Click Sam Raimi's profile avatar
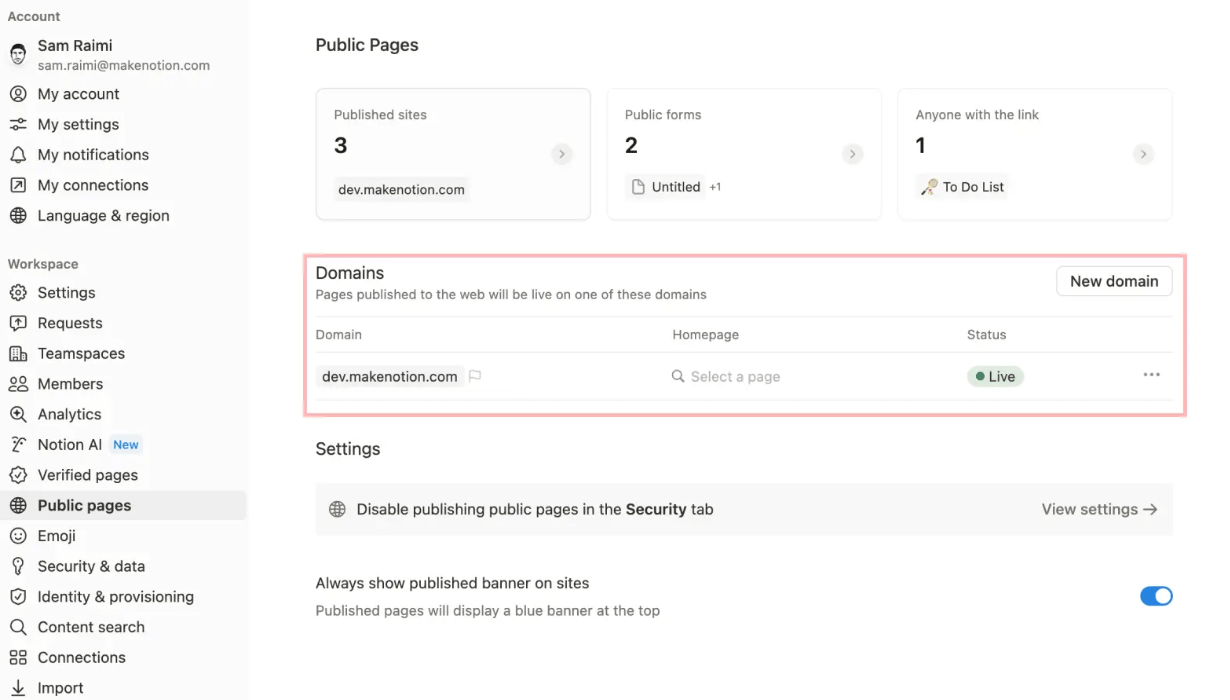The width and height of the screenshot is (1230, 700). tap(18, 55)
